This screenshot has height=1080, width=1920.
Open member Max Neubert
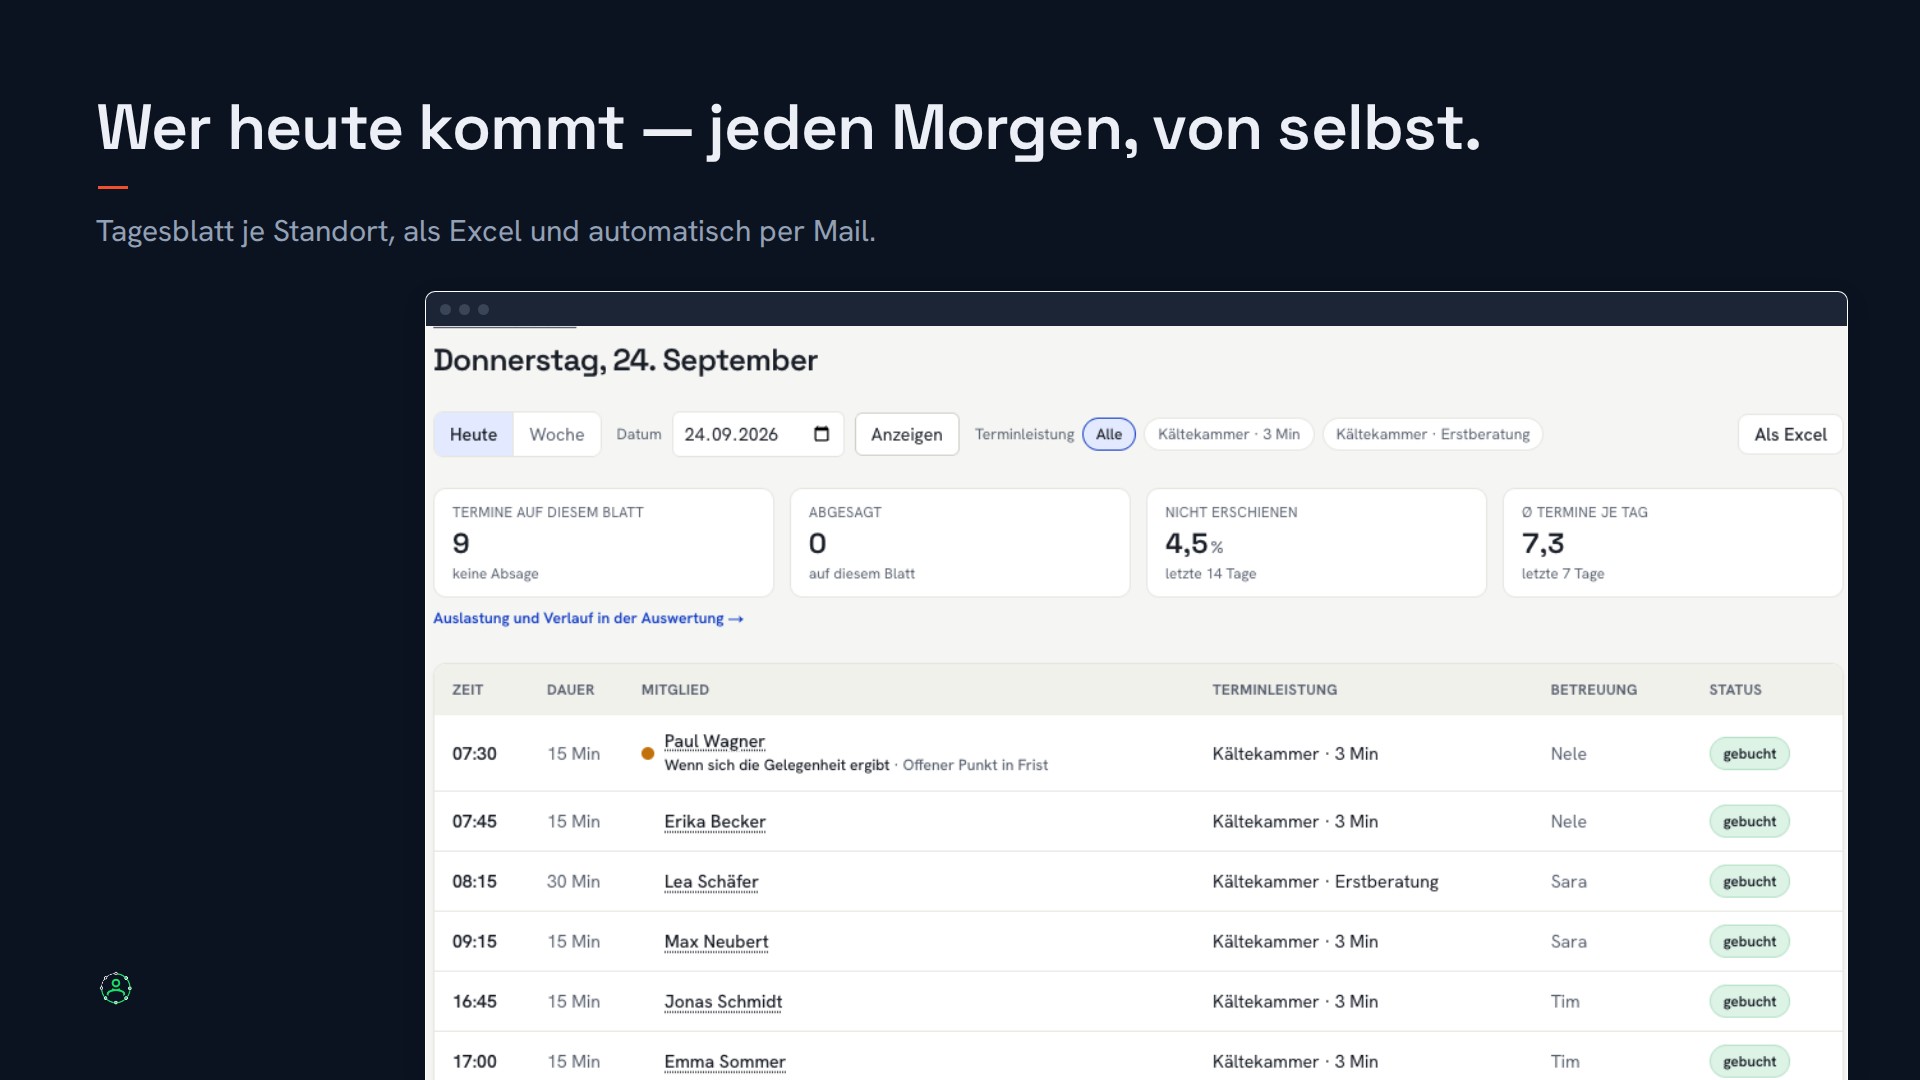point(716,941)
